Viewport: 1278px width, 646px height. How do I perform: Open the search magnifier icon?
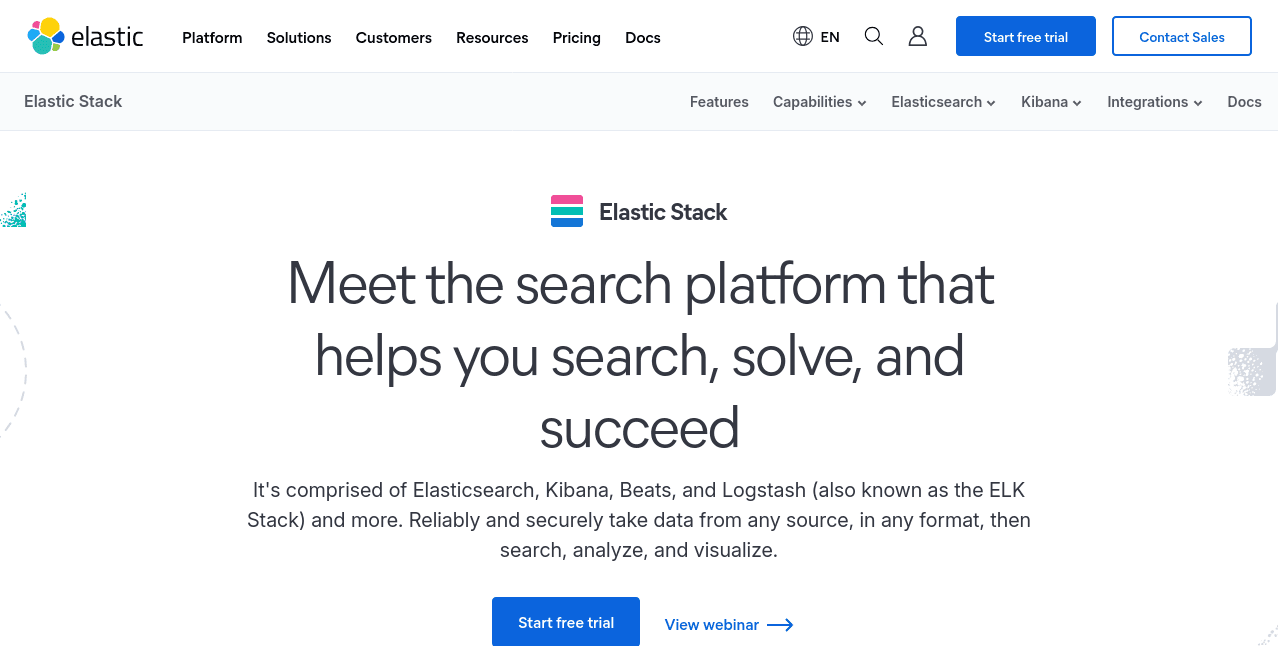click(874, 36)
